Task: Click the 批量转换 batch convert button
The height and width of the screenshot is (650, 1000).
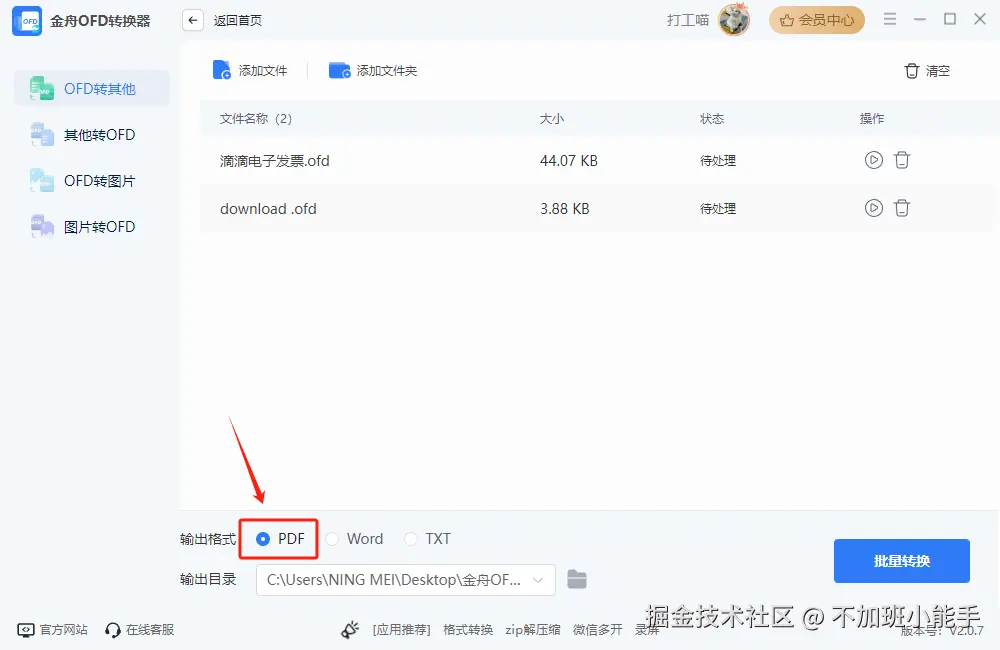Action: pos(902,561)
